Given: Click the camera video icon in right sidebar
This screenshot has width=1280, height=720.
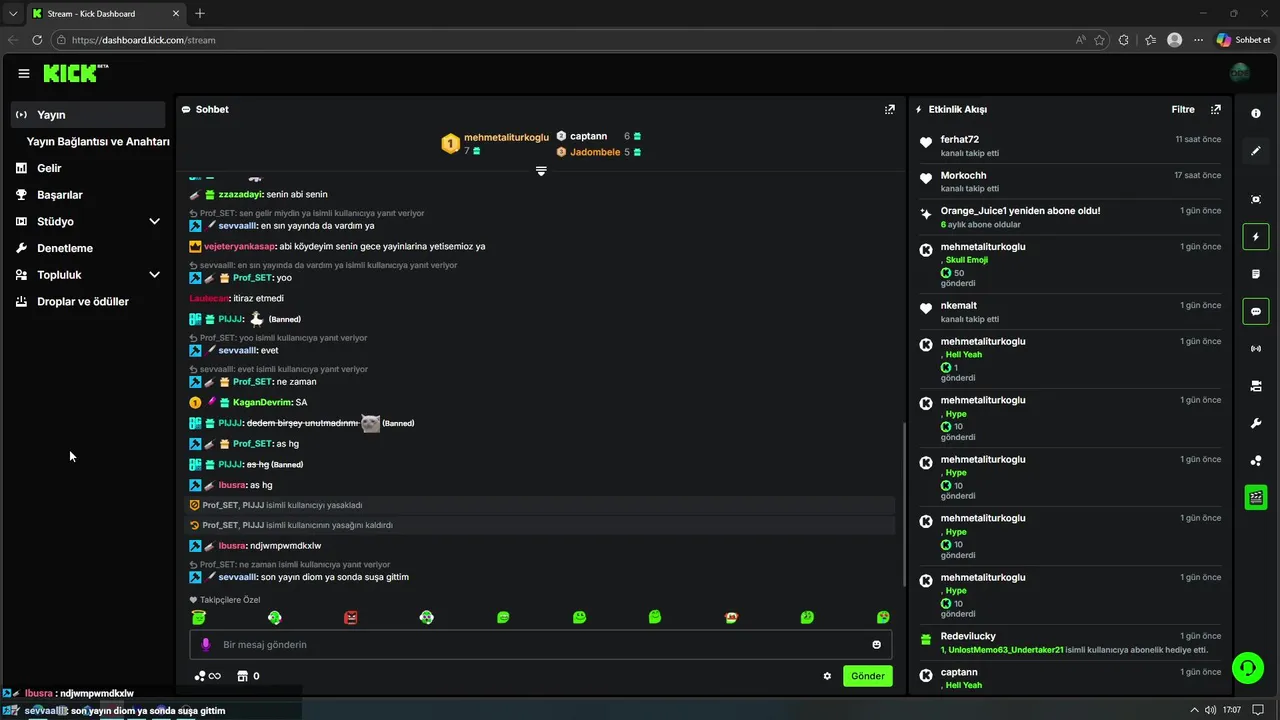Looking at the screenshot, I should click(x=1256, y=386).
